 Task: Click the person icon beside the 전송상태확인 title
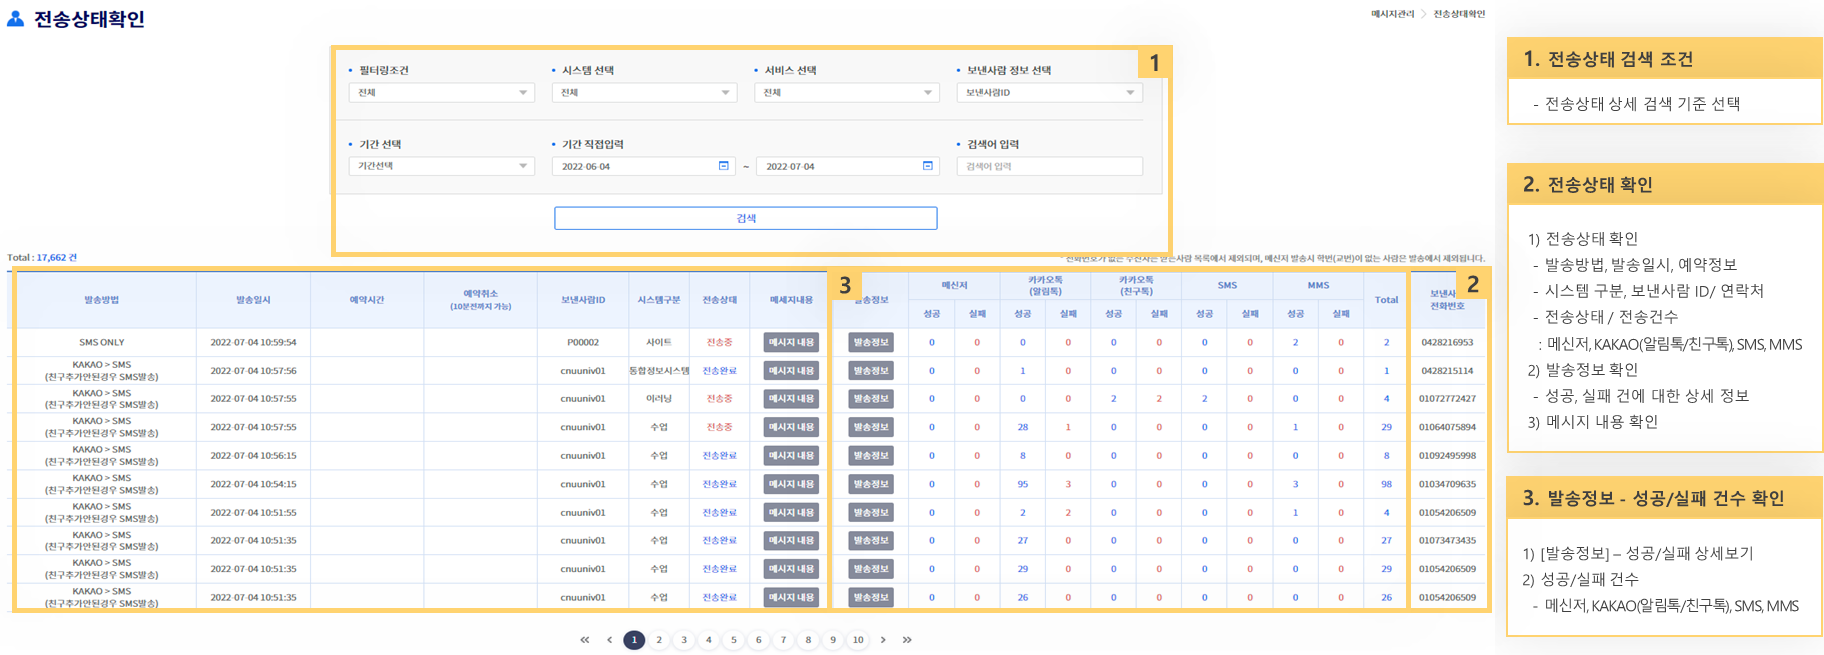point(15,19)
